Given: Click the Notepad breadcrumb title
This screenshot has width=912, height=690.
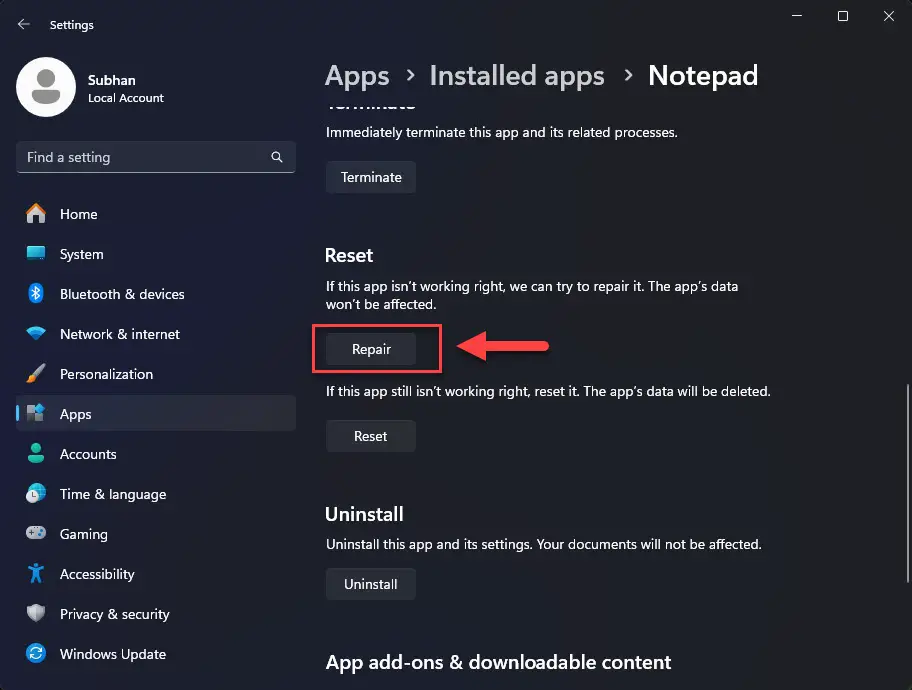Looking at the screenshot, I should [x=703, y=76].
